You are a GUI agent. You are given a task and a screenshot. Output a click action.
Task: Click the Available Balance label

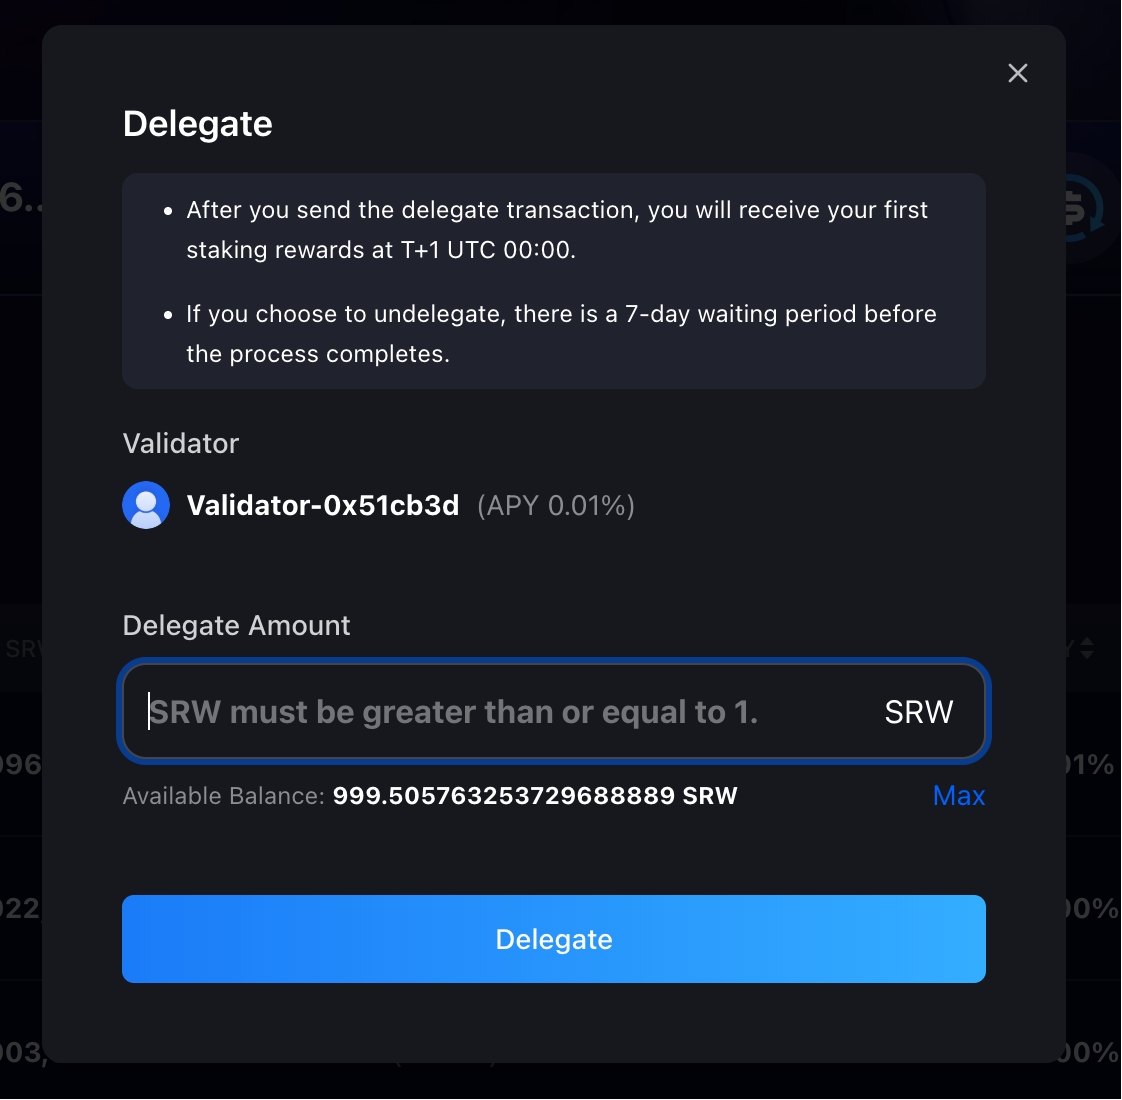click(x=223, y=796)
